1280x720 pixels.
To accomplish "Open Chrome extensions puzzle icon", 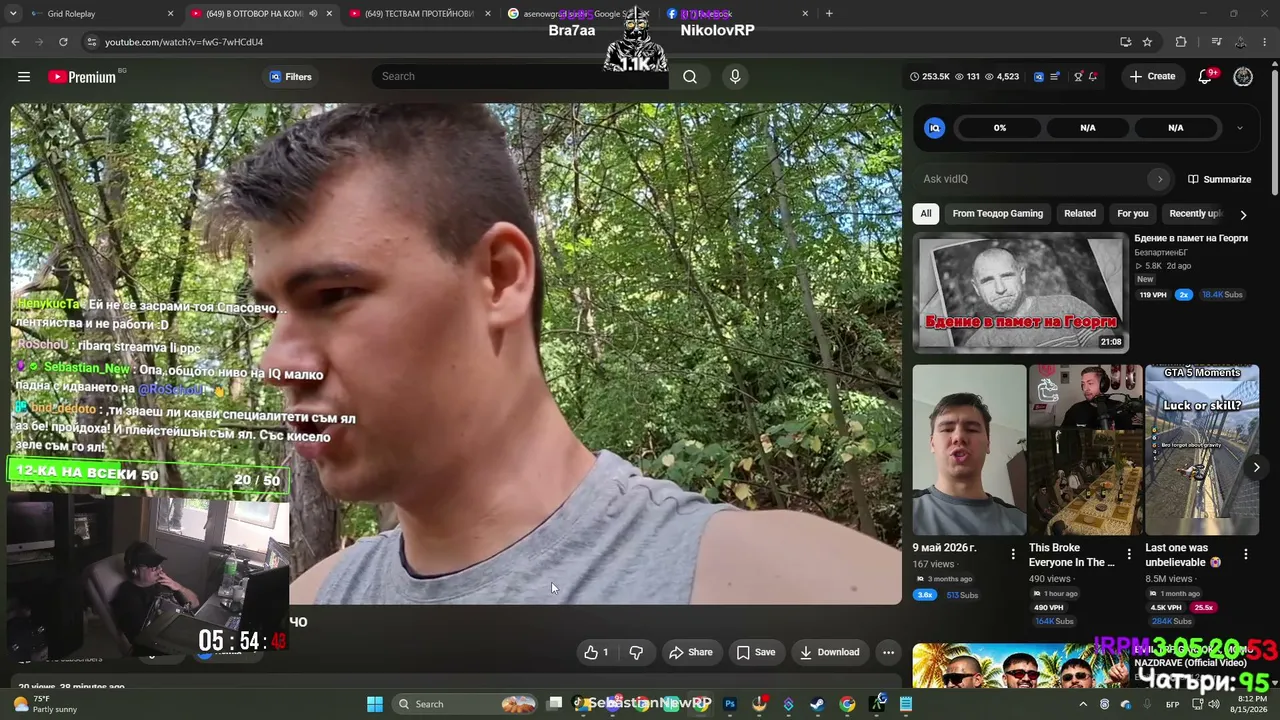I will 1181,42.
